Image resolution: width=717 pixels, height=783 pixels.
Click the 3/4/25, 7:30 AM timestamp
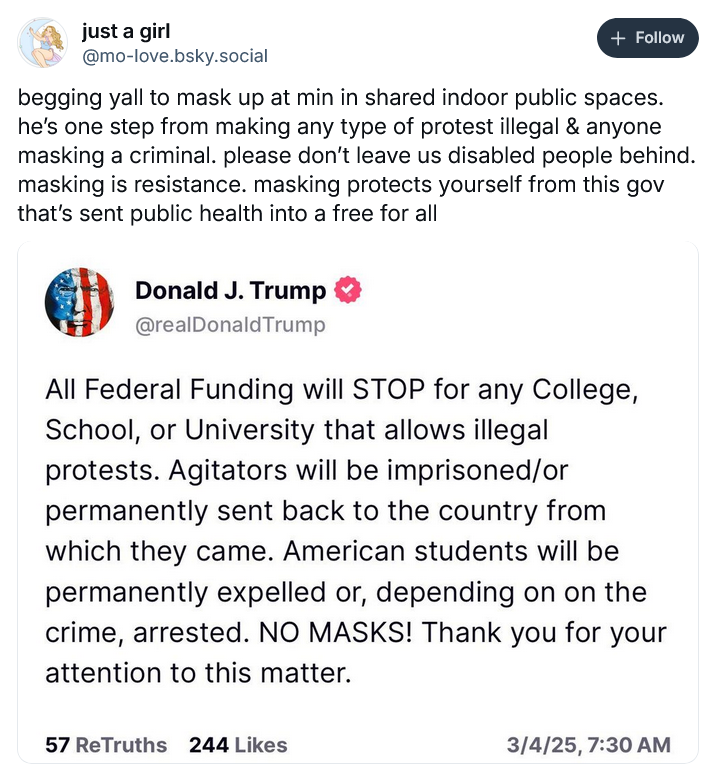coord(588,745)
